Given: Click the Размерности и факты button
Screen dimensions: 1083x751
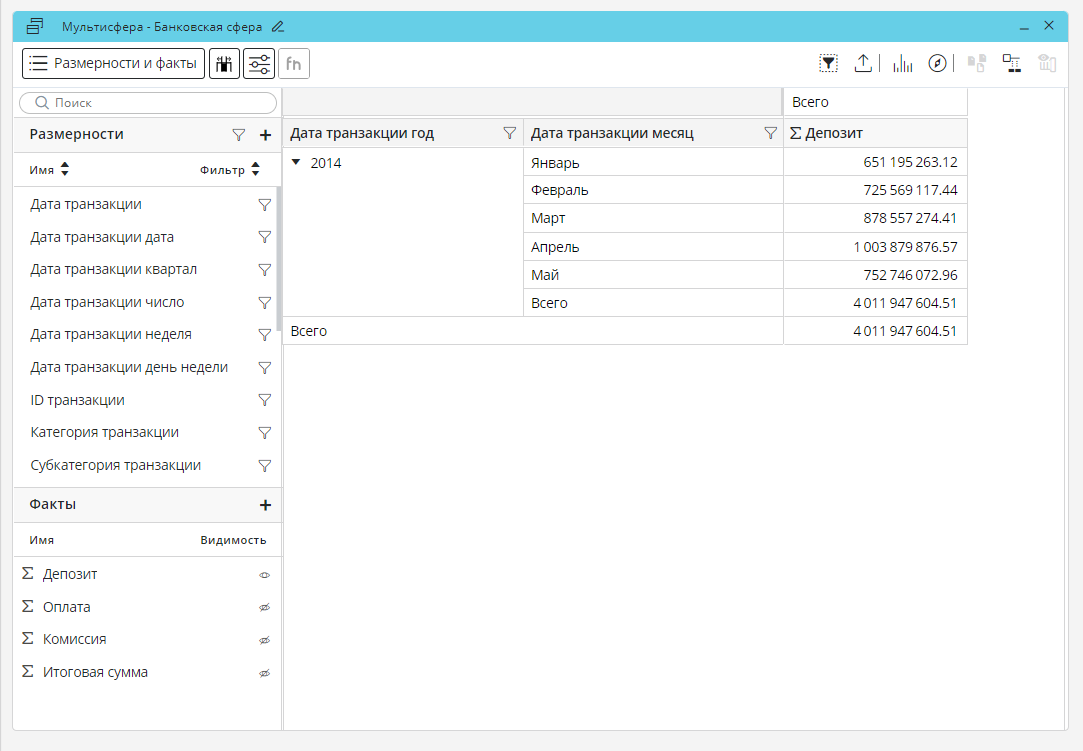Looking at the screenshot, I should [113, 64].
